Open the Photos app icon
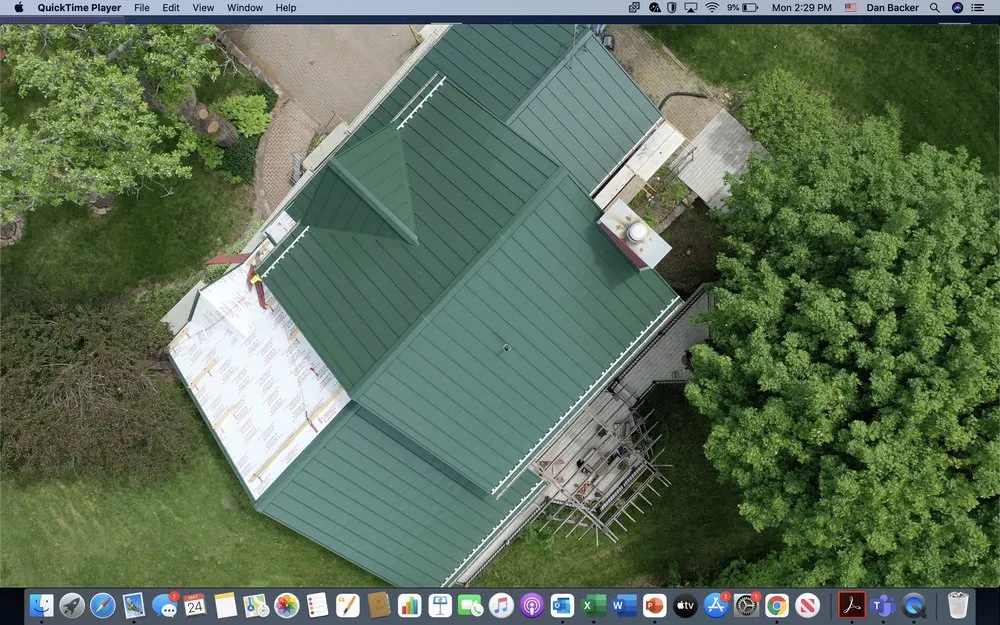Image resolution: width=1000 pixels, height=625 pixels. click(287, 605)
